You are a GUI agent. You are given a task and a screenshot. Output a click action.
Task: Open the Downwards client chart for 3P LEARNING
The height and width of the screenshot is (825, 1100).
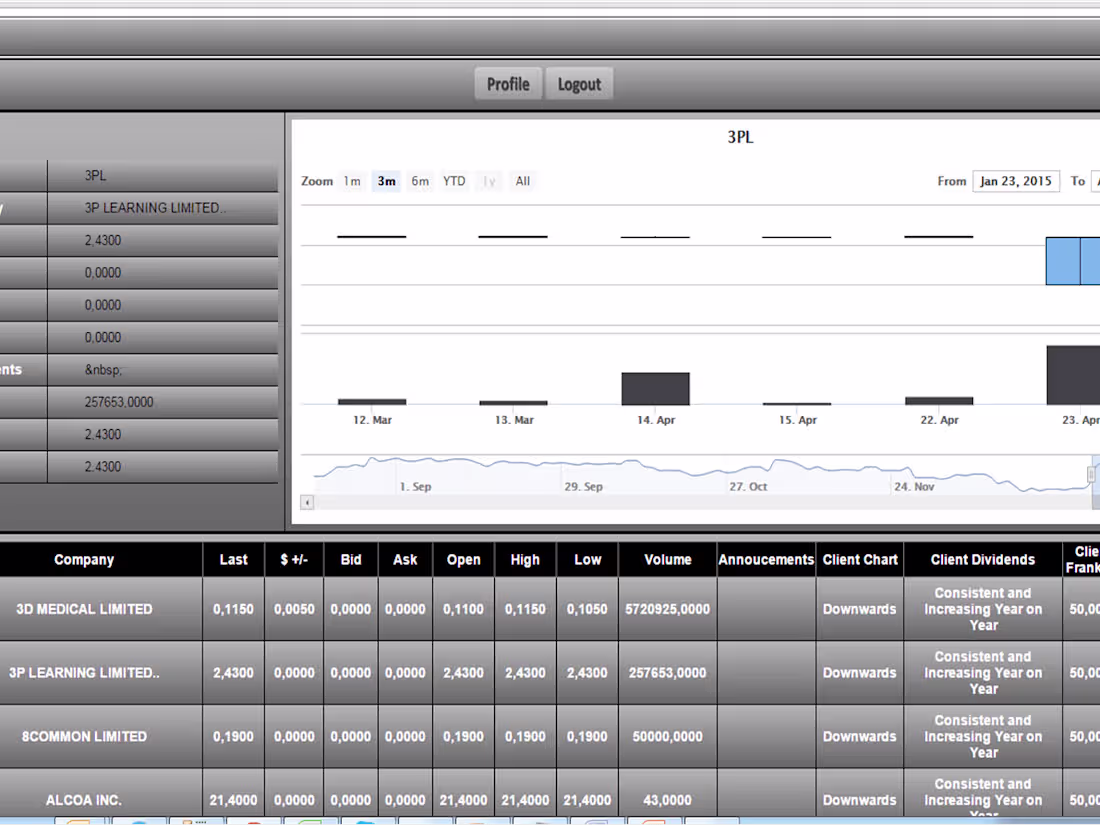tap(859, 672)
